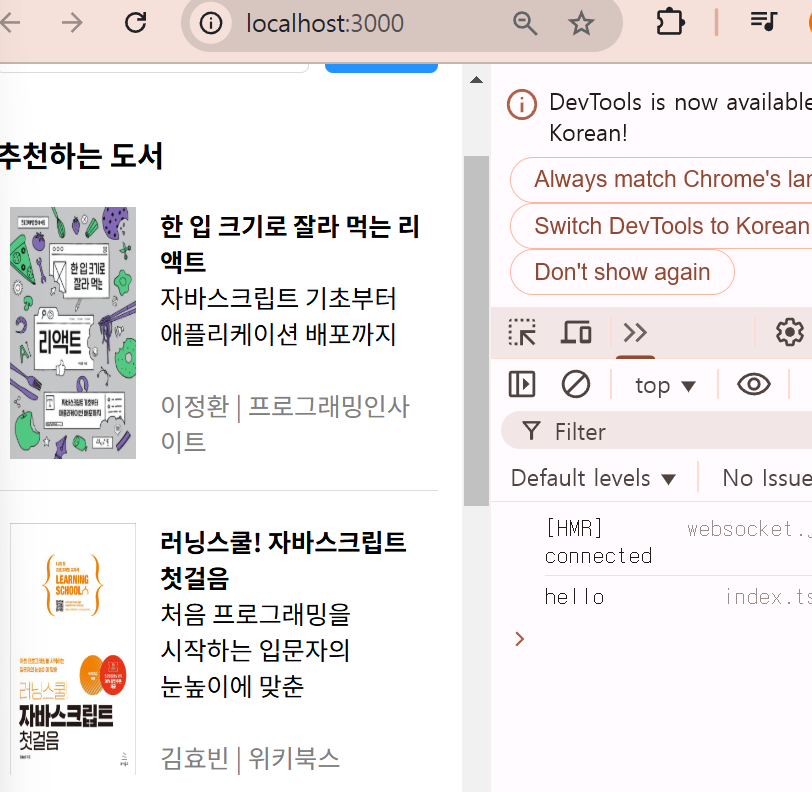Open the zoom magnifier in the address bar

(525, 24)
